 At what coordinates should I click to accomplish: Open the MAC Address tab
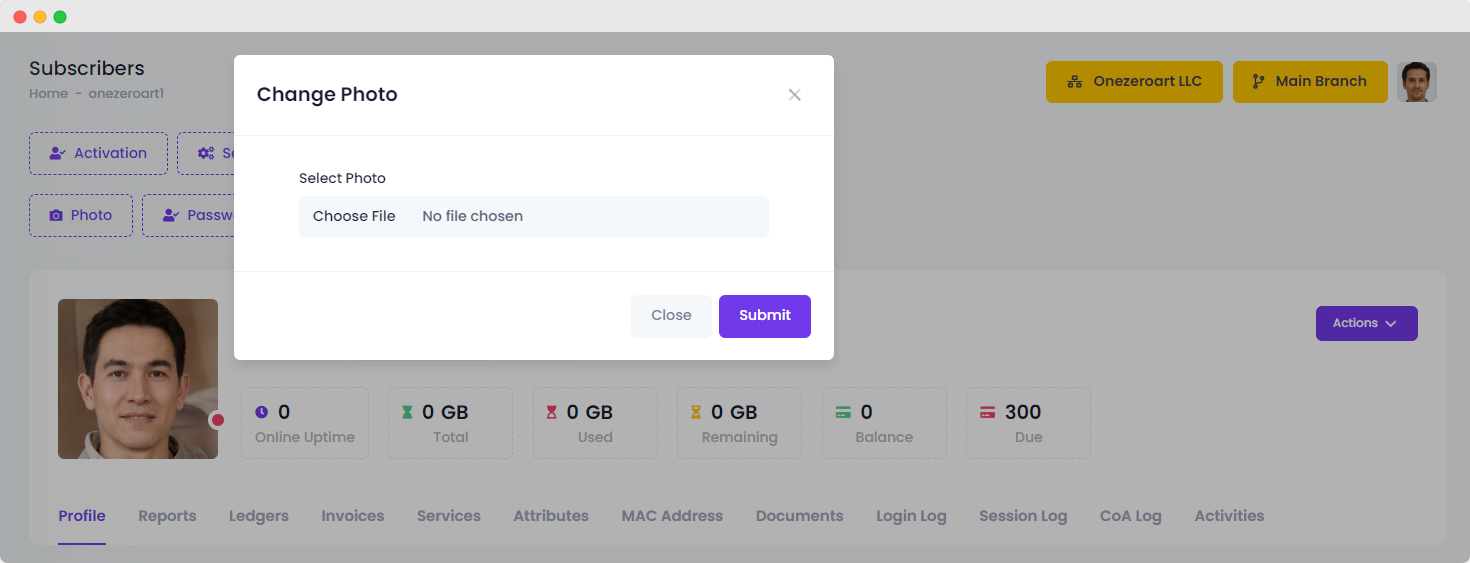[x=672, y=517]
